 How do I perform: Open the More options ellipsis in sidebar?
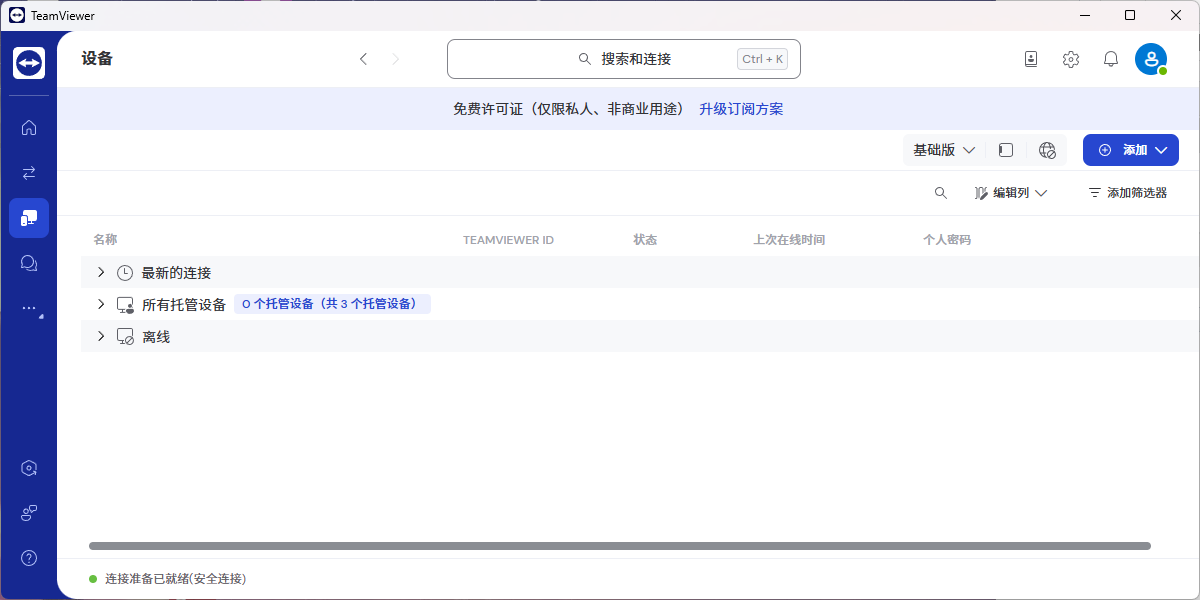(x=29, y=308)
